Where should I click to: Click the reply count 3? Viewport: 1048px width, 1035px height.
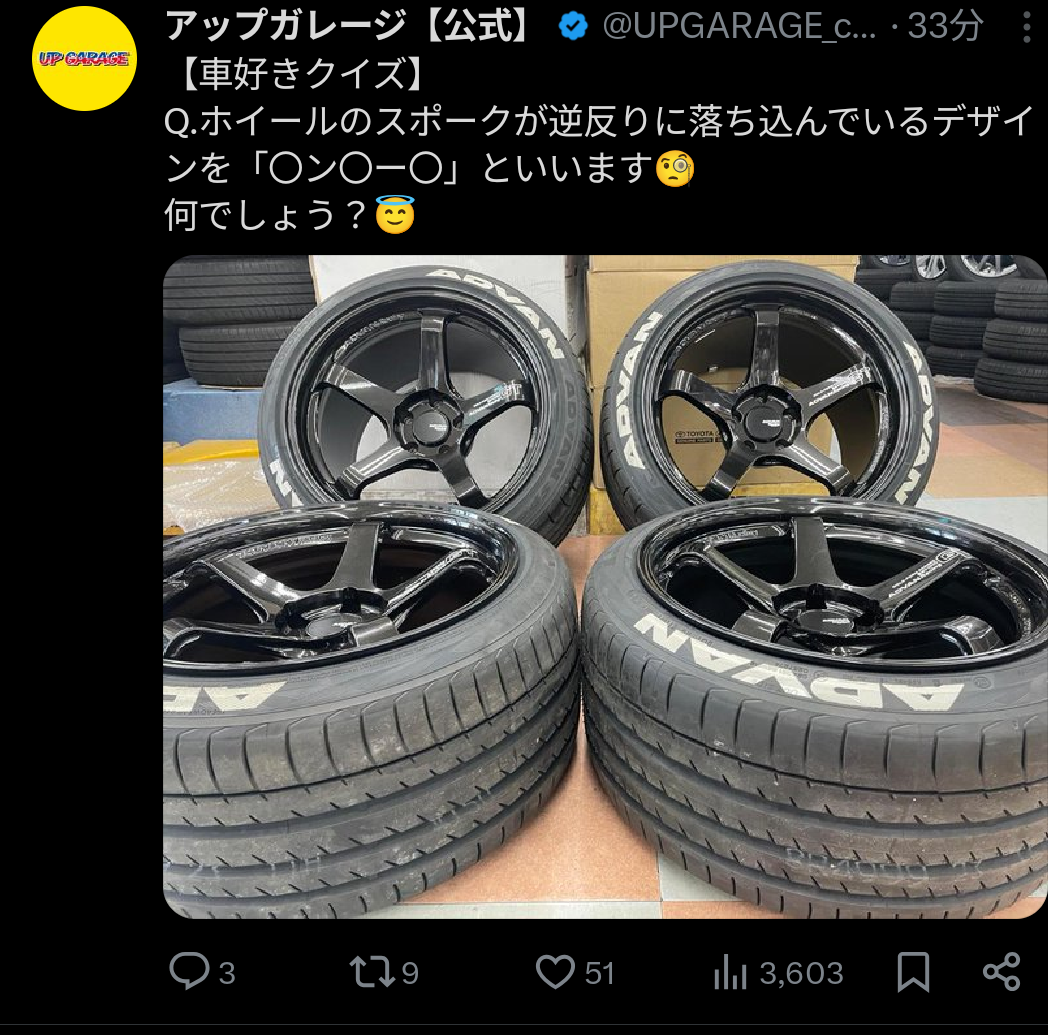pos(227,974)
